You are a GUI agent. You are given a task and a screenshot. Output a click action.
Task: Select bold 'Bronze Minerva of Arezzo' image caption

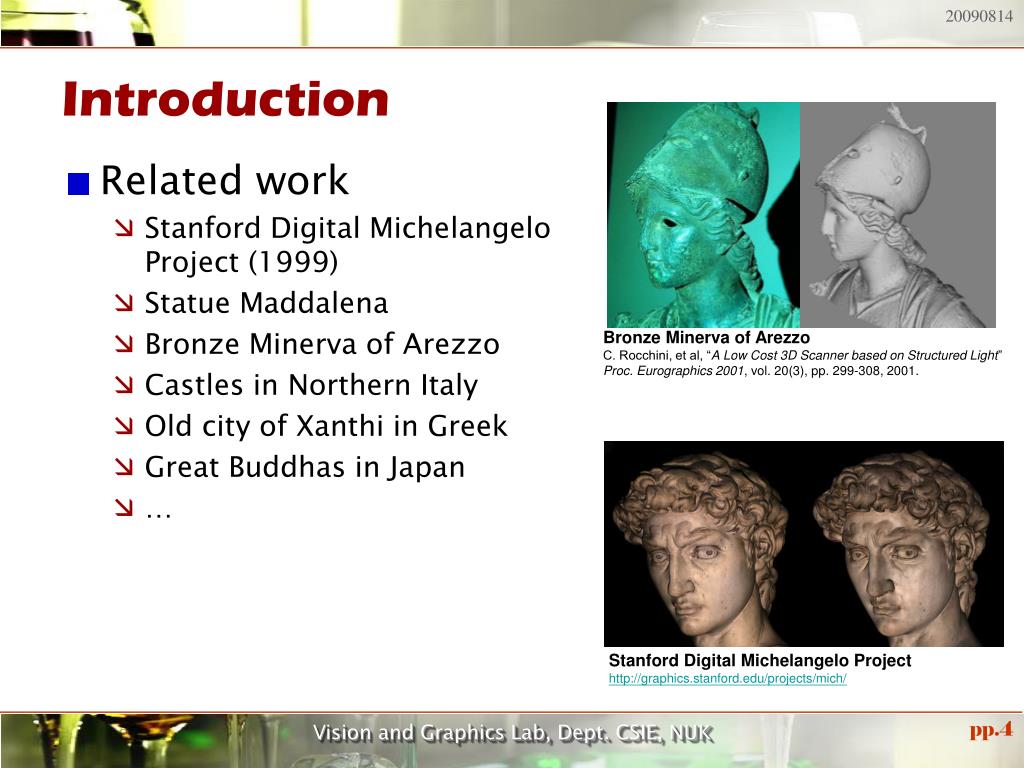[707, 338]
